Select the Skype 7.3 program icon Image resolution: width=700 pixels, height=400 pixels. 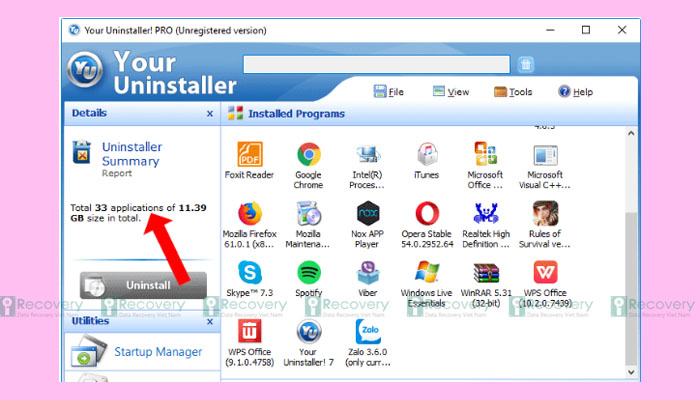(250, 272)
